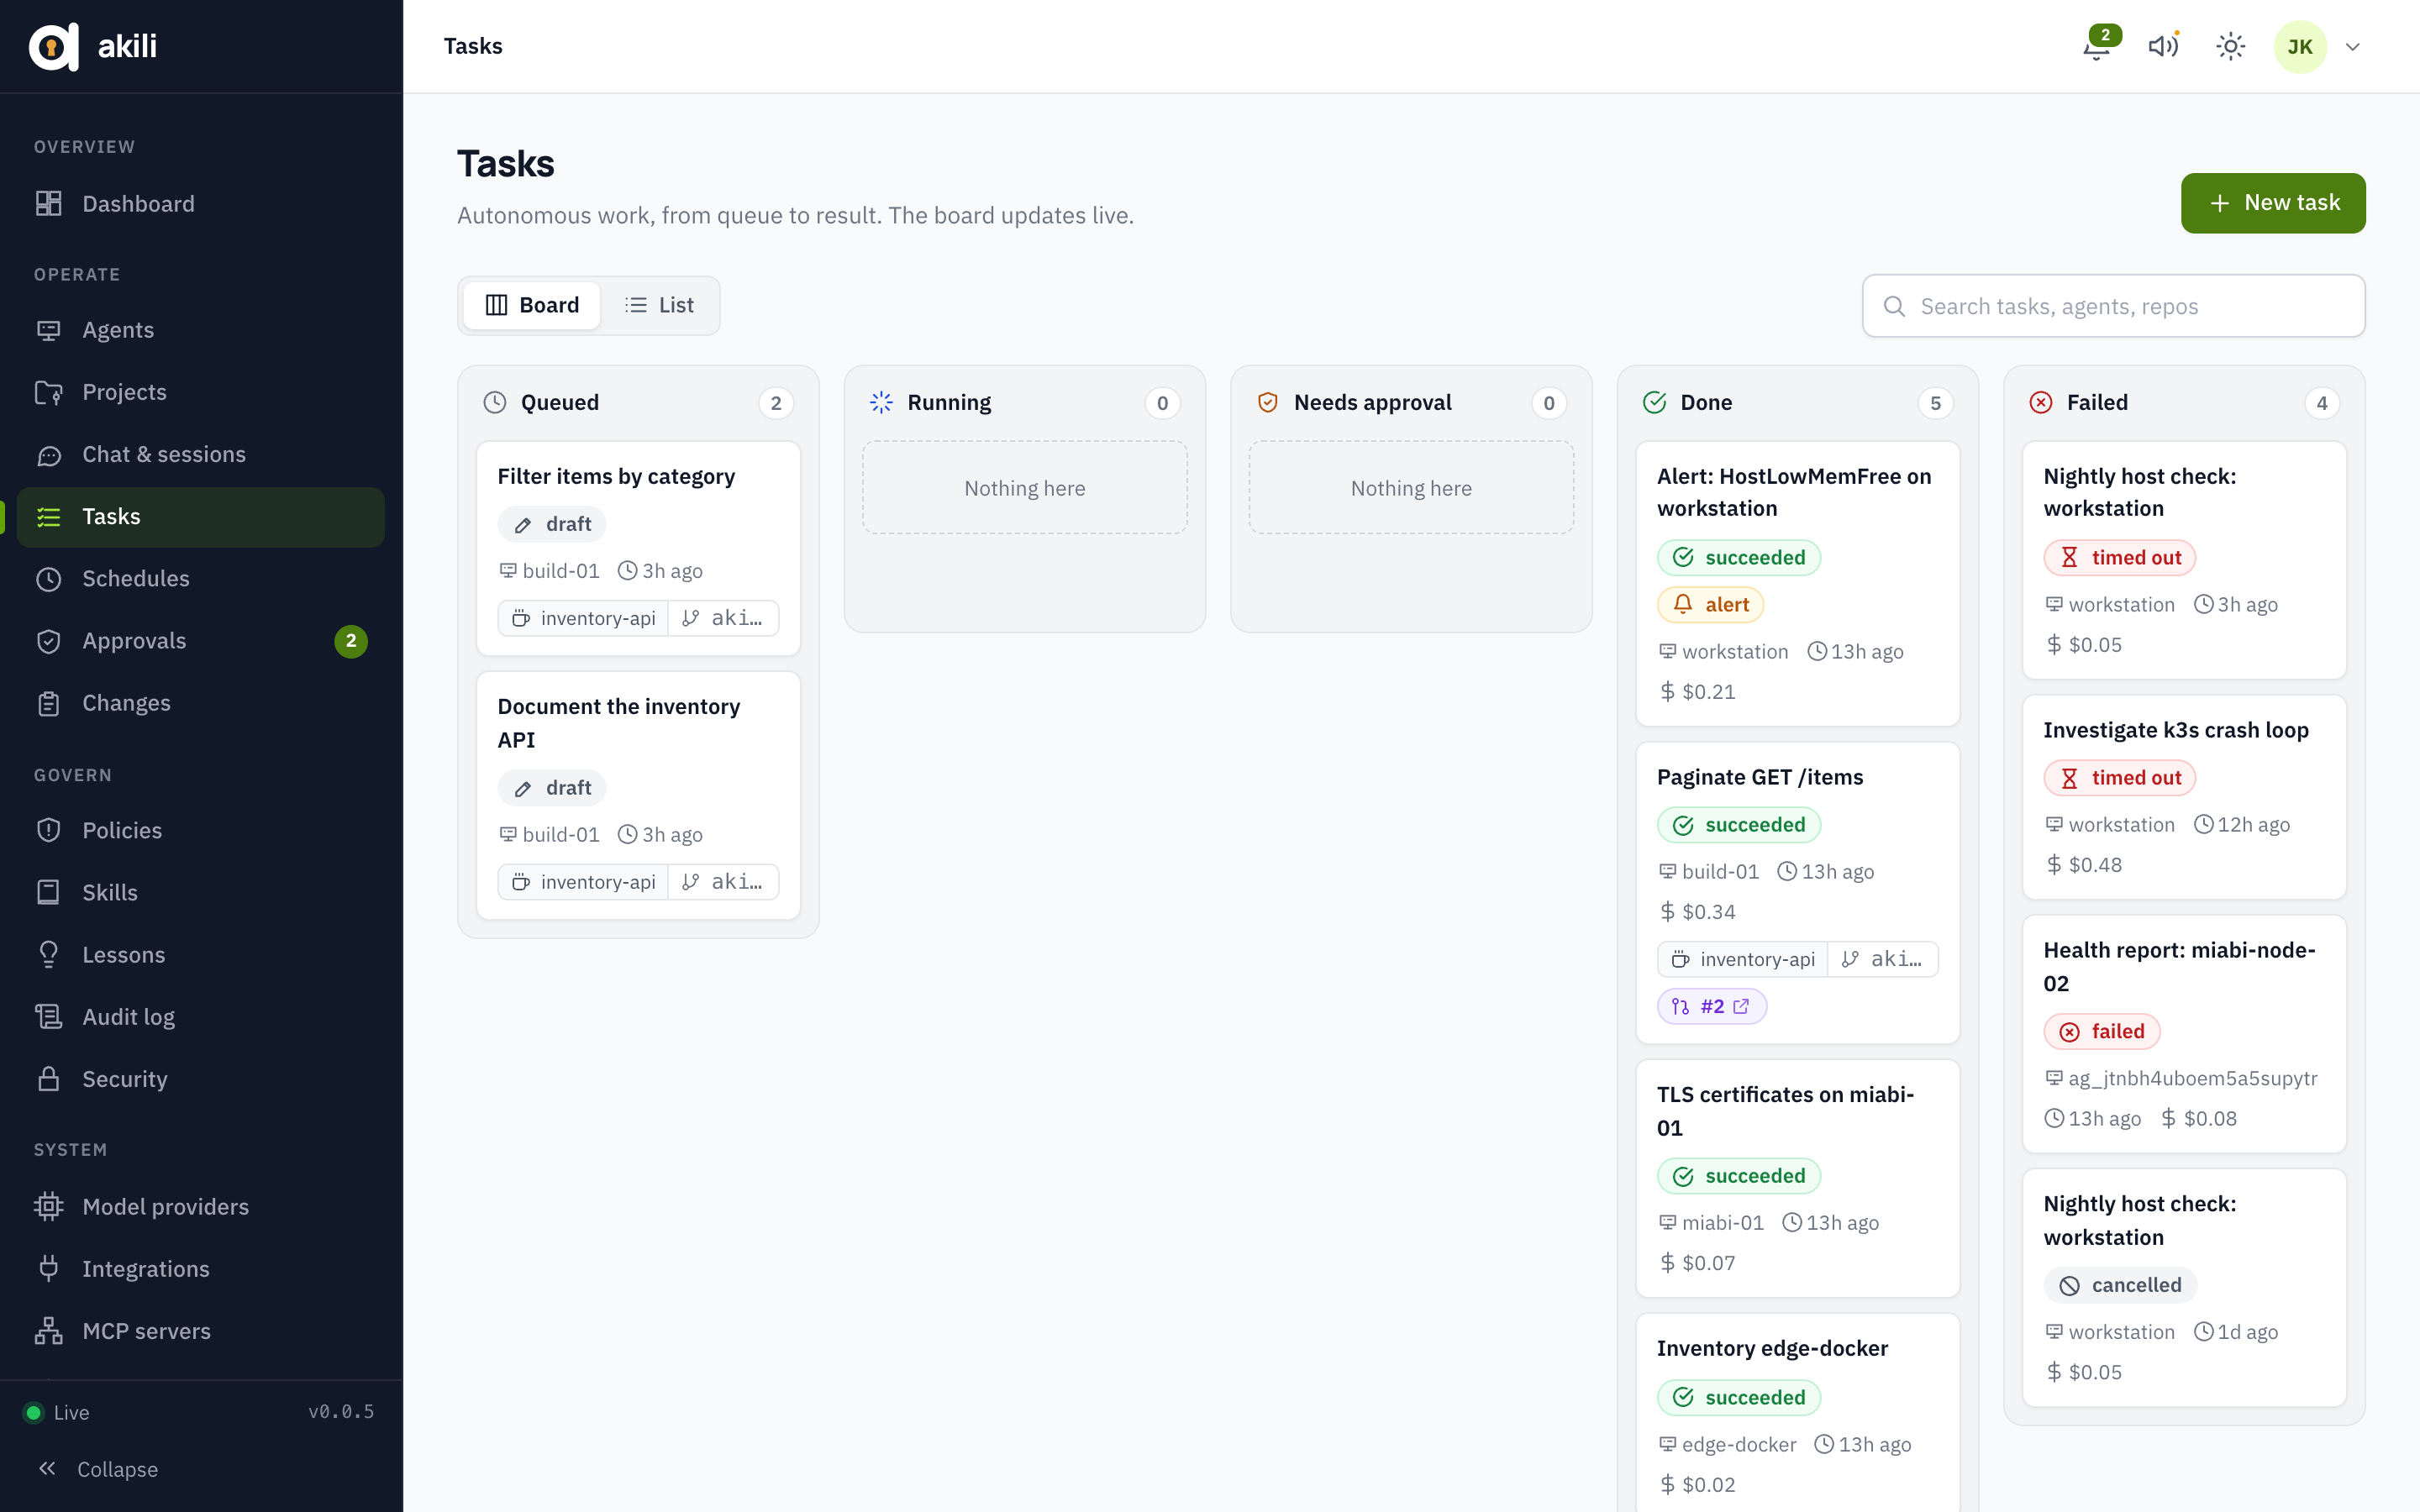Switch theme with the sun icon
Viewport: 2420px width, 1512px height.
pos(2230,46)
